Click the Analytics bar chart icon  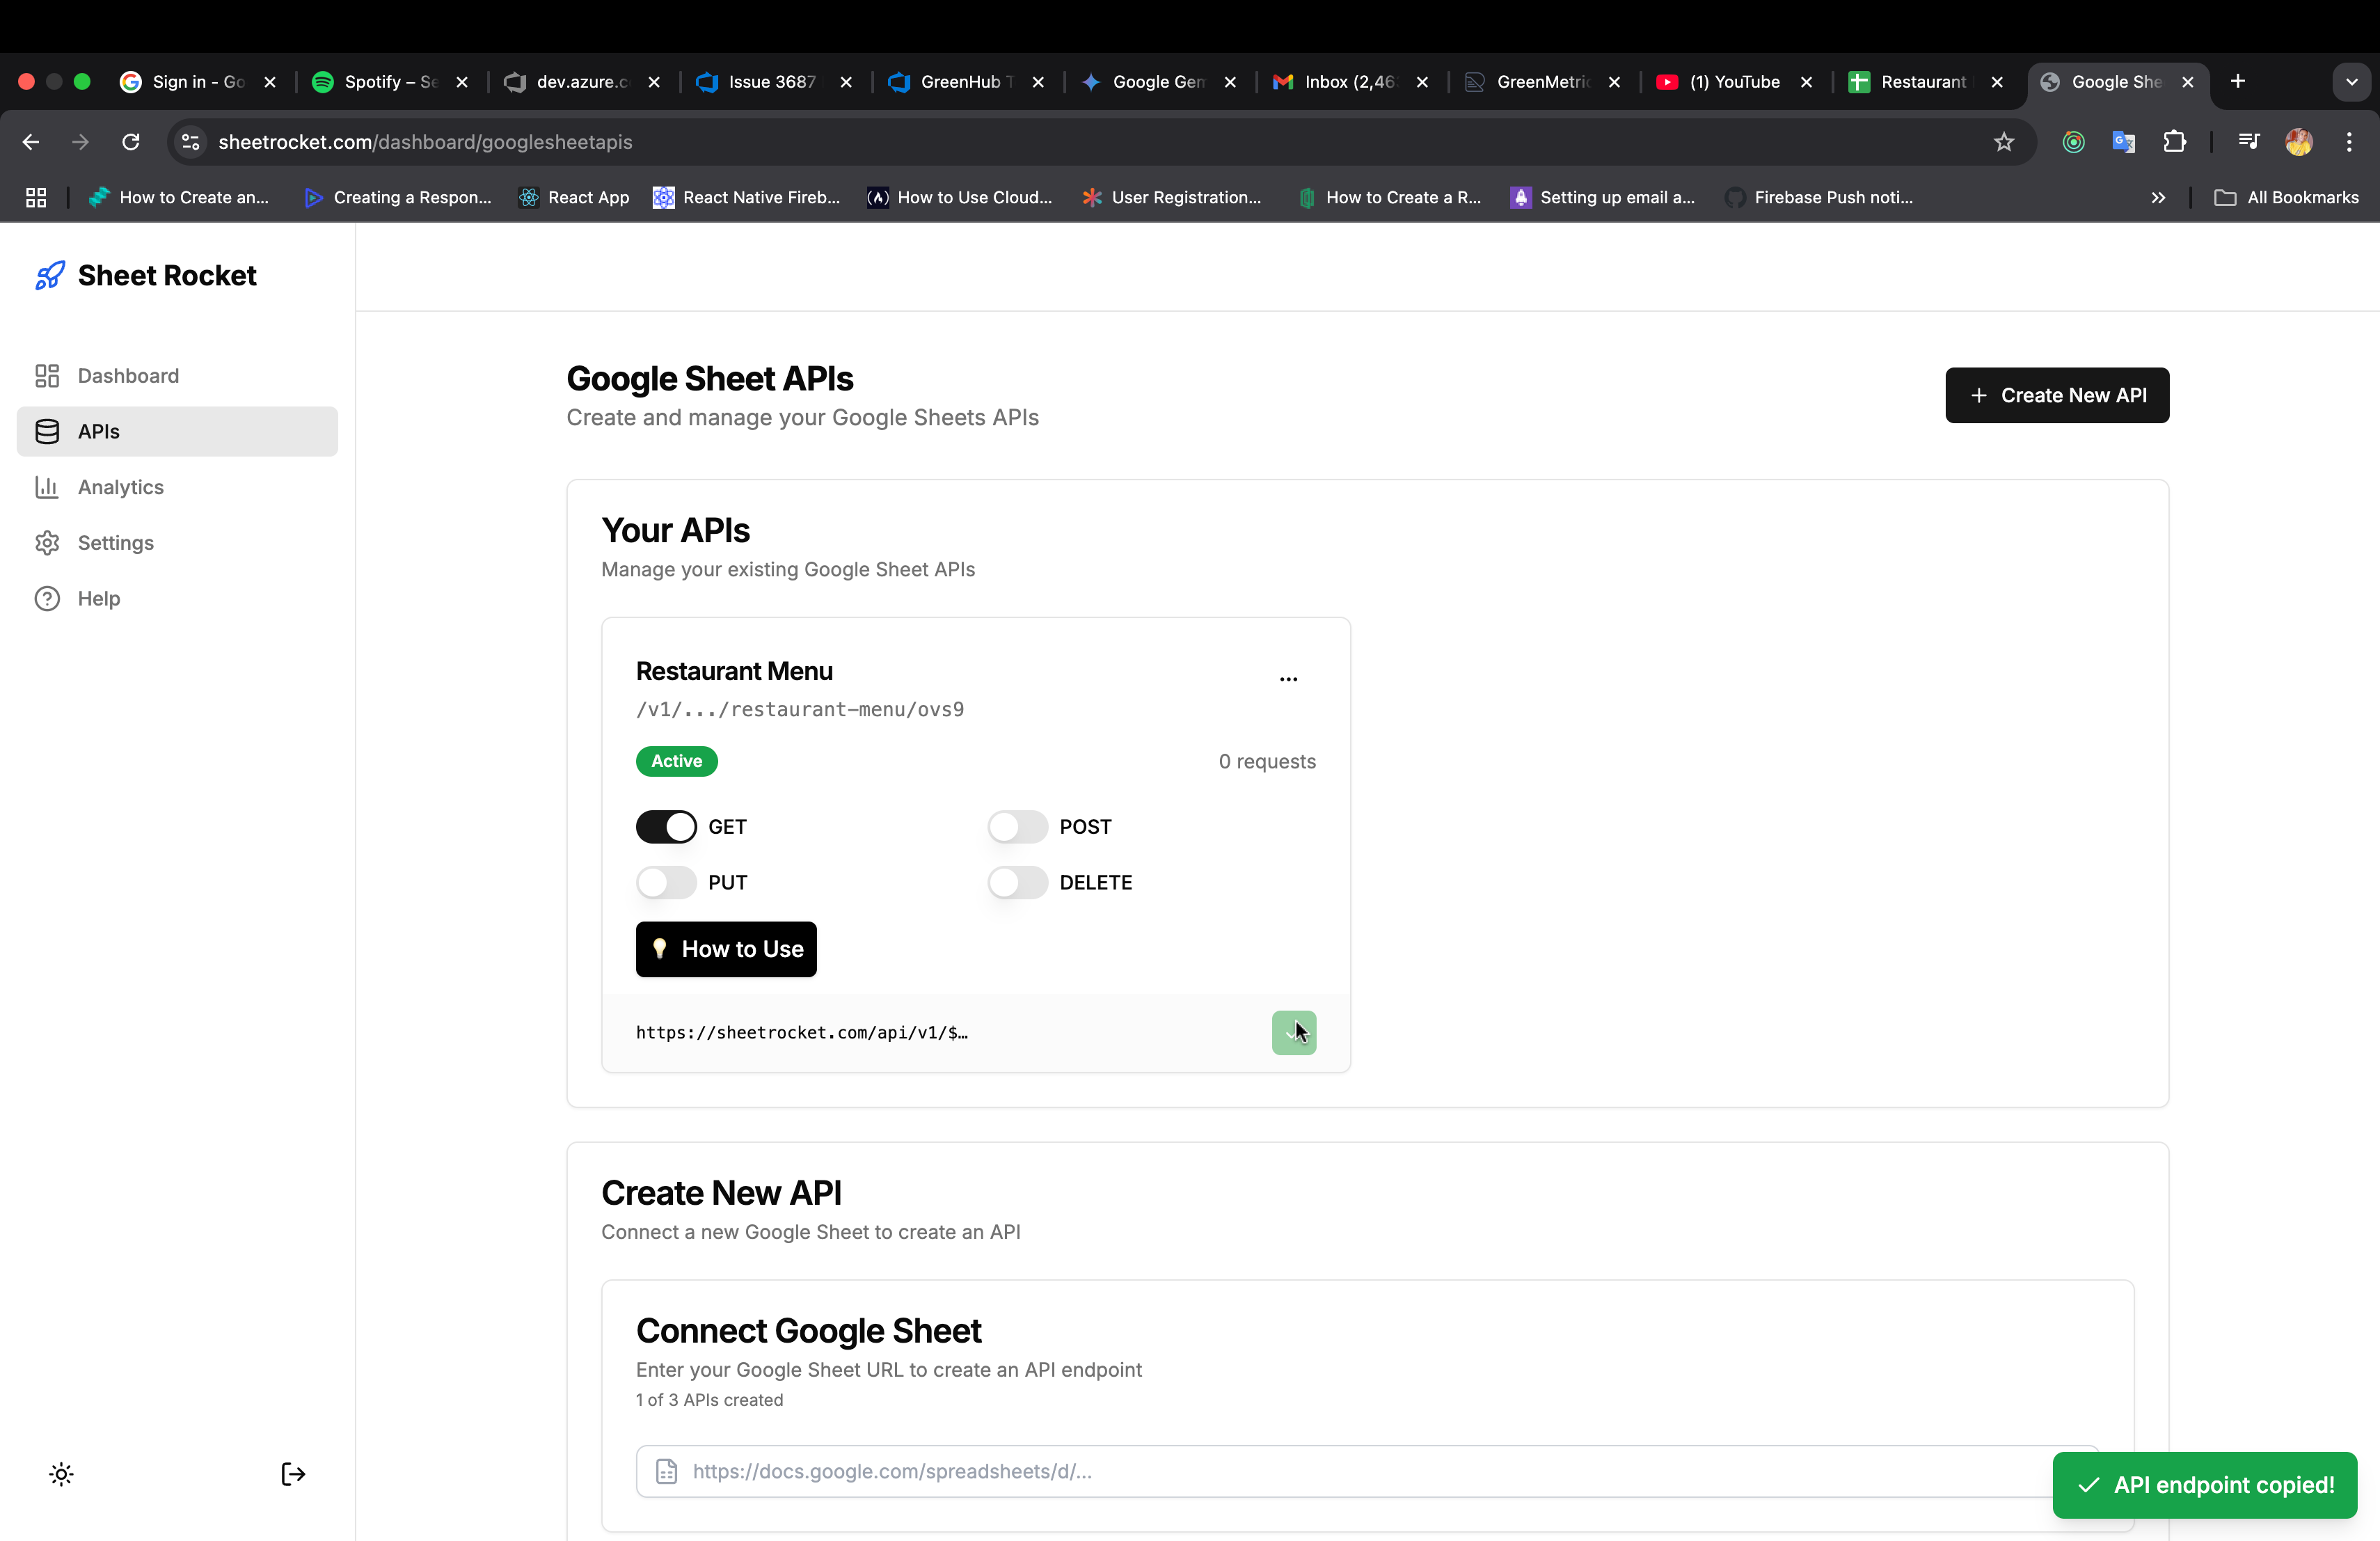point(47,487)
